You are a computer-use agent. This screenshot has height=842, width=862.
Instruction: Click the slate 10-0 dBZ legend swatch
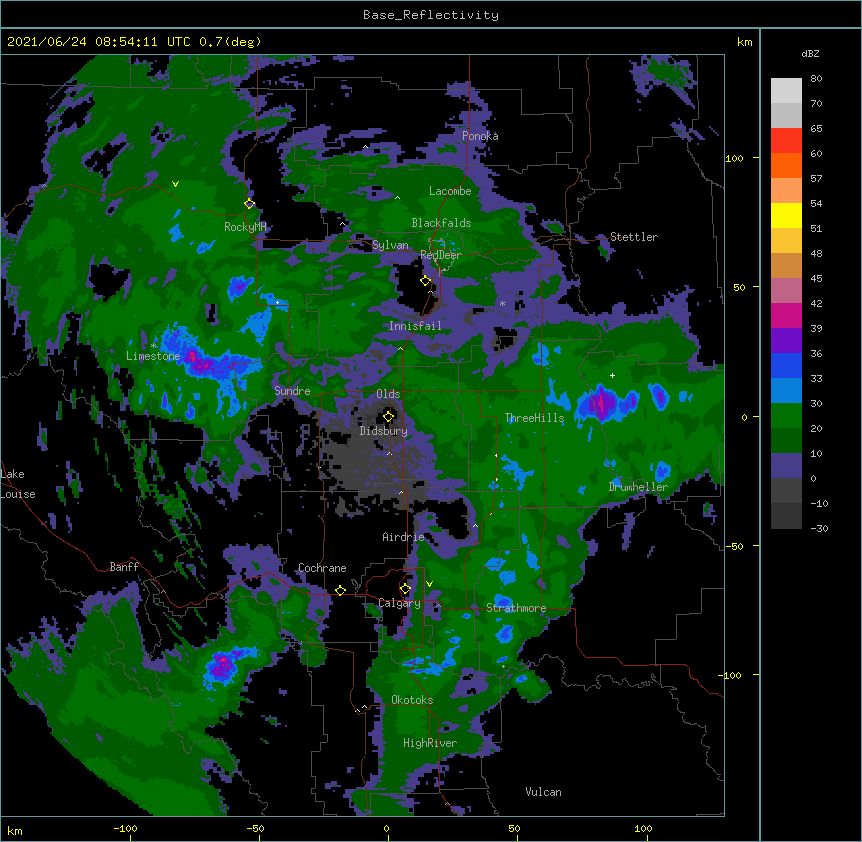(786, 466)
